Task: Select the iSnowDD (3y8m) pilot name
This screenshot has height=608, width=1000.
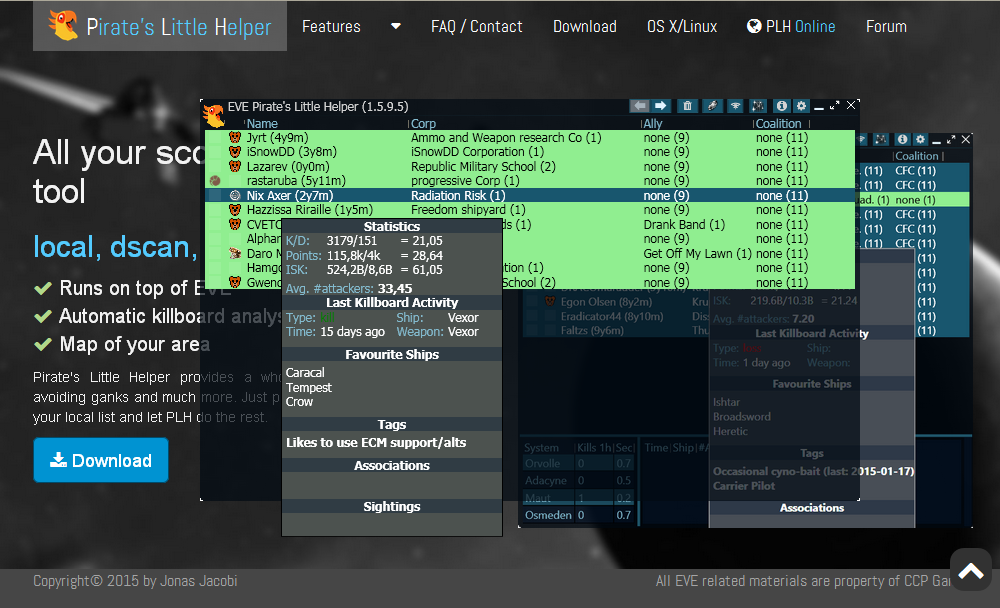Action: tap(291, 152)
